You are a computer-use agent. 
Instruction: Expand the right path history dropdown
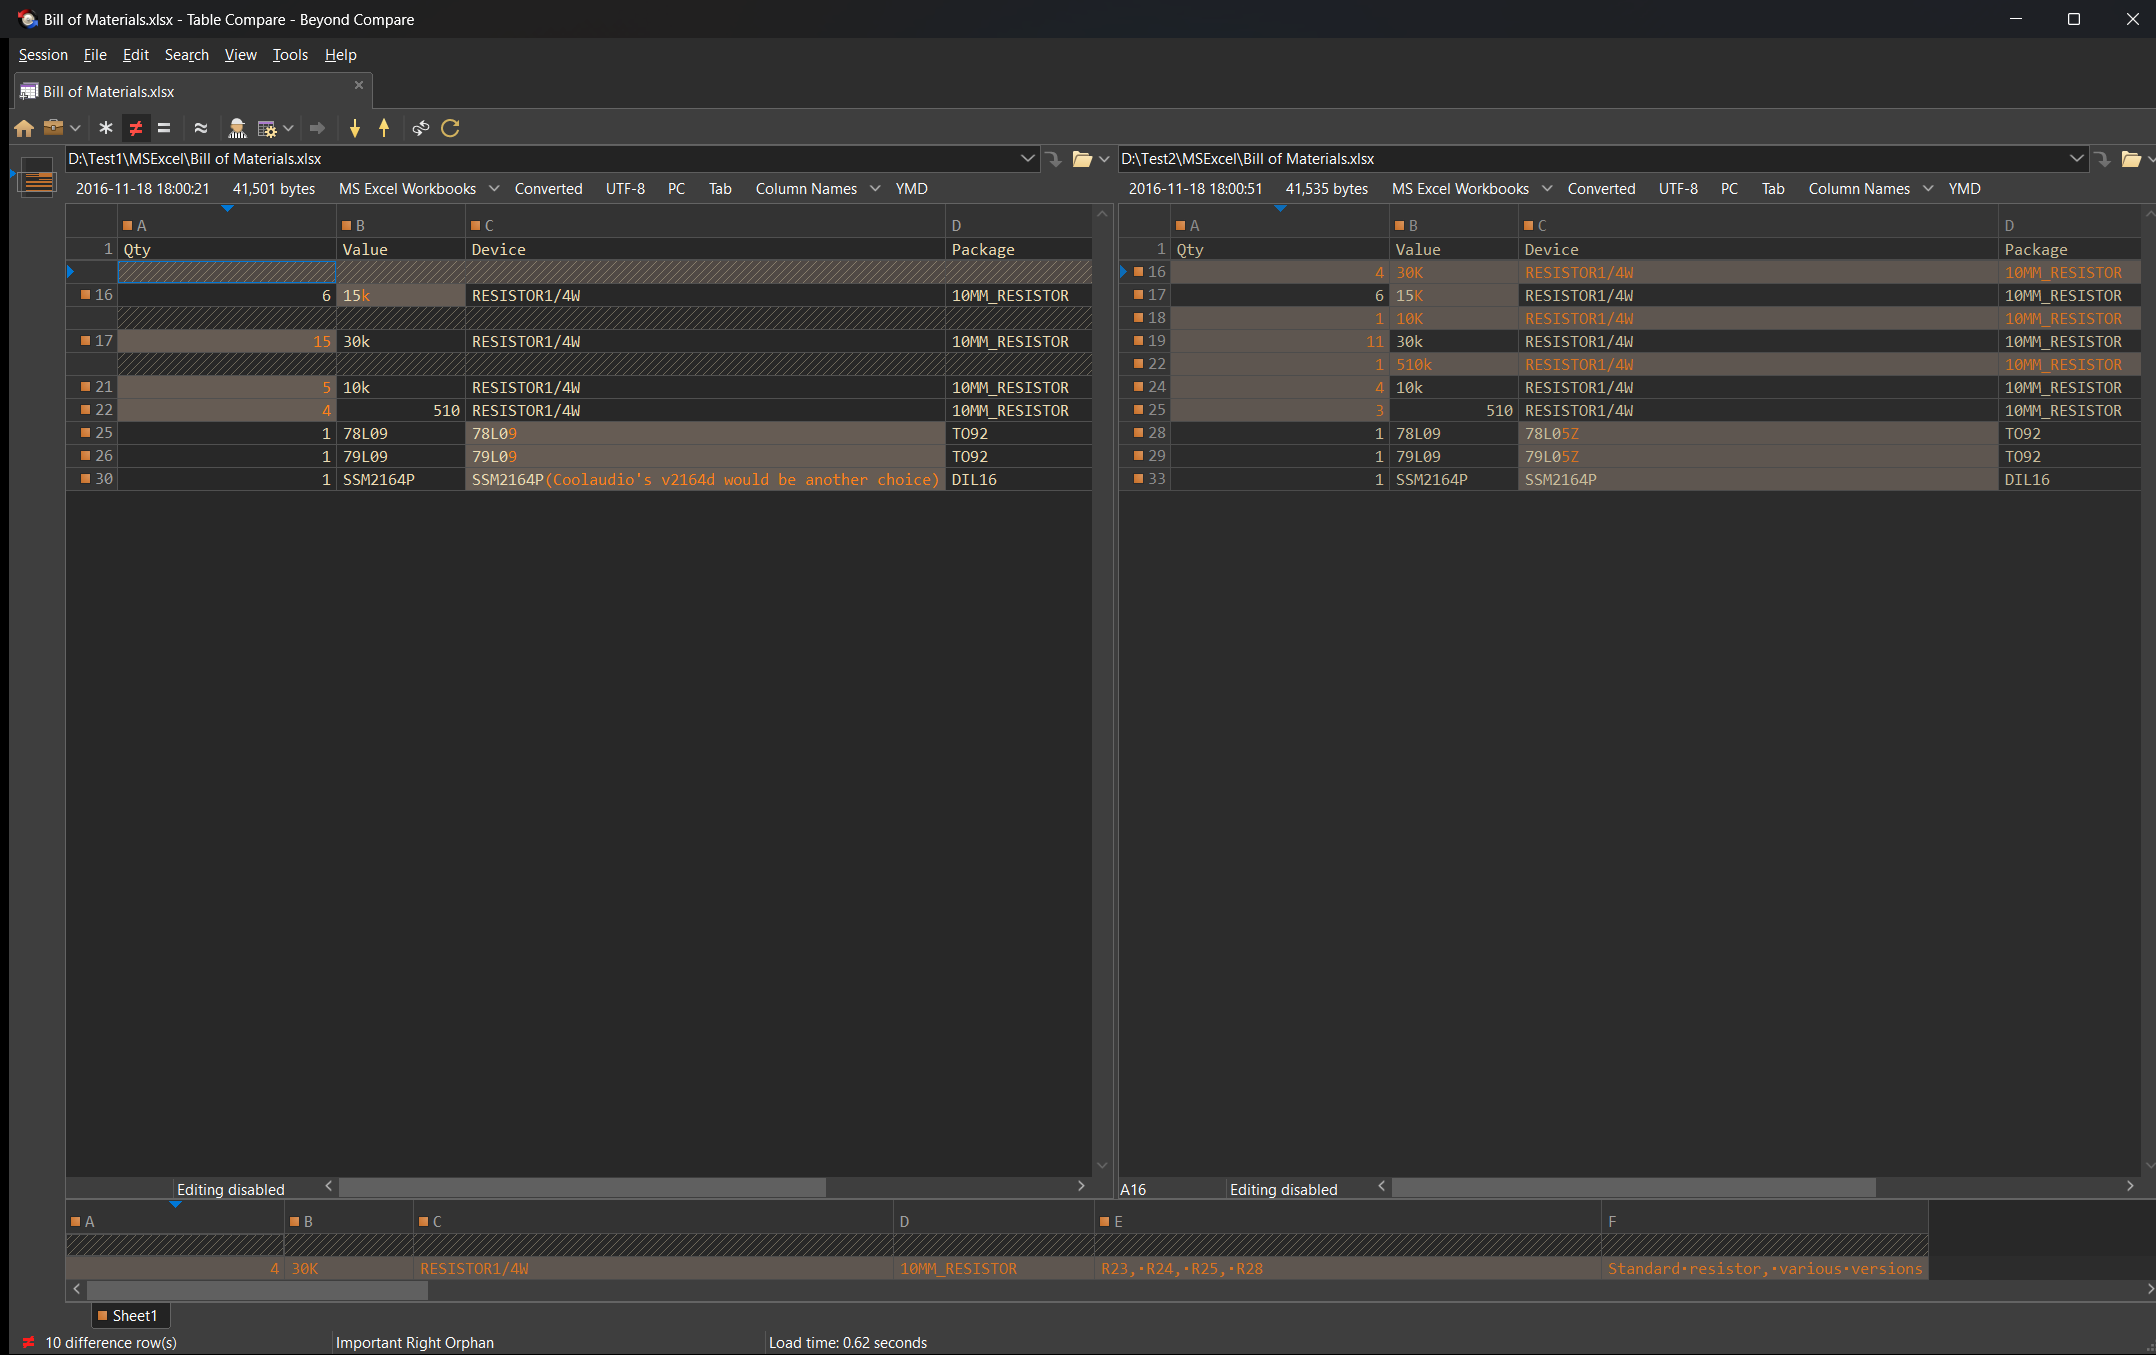[x=2077, y=159]
